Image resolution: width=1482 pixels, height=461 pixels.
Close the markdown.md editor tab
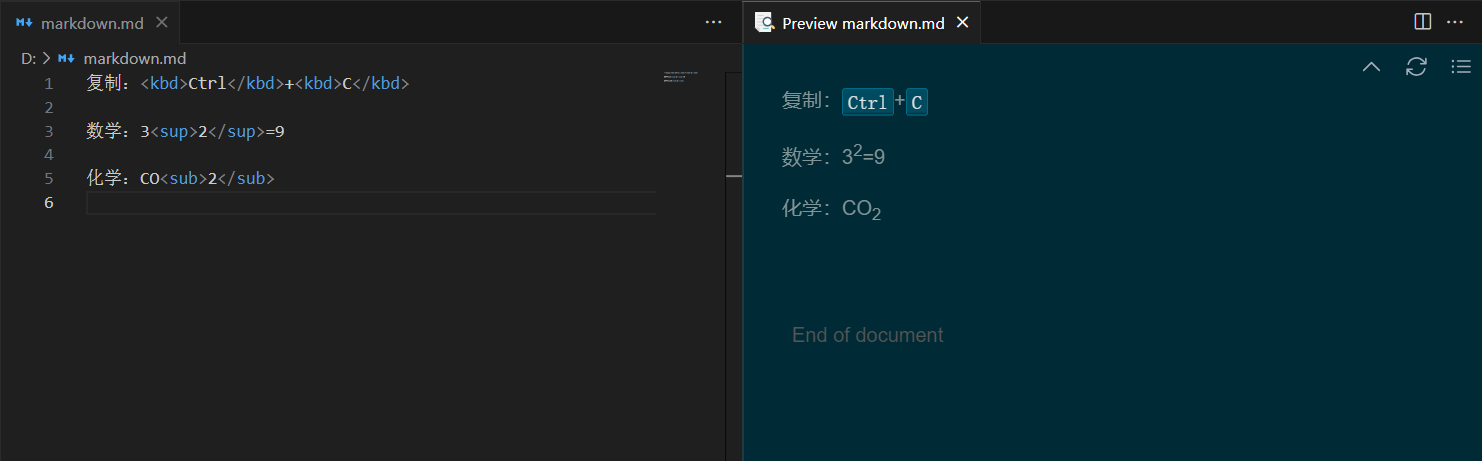[x=163, y=23]
